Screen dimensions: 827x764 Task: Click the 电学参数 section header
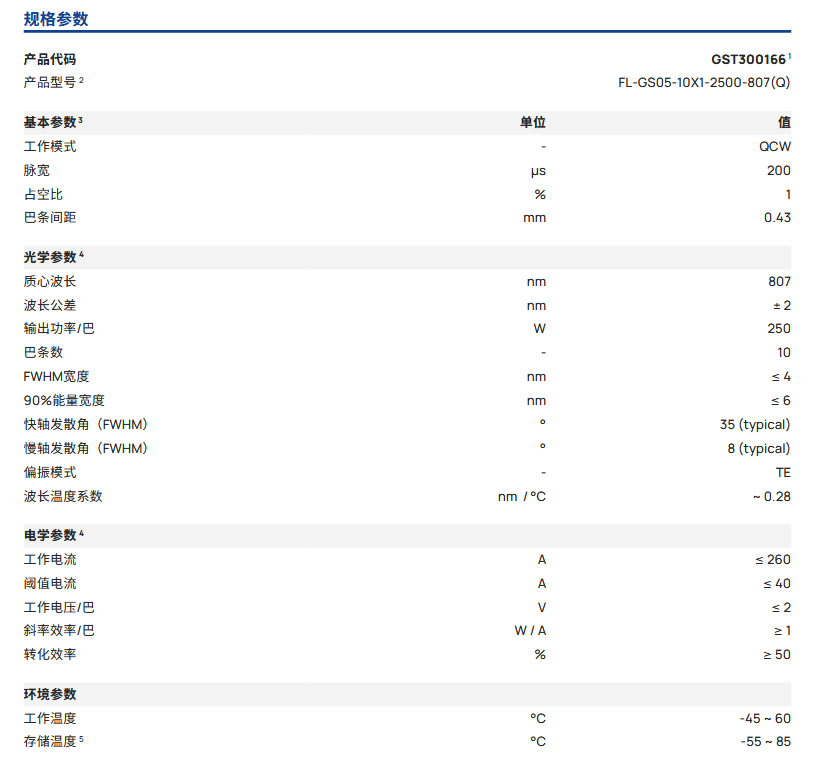[x=50, y=535]
